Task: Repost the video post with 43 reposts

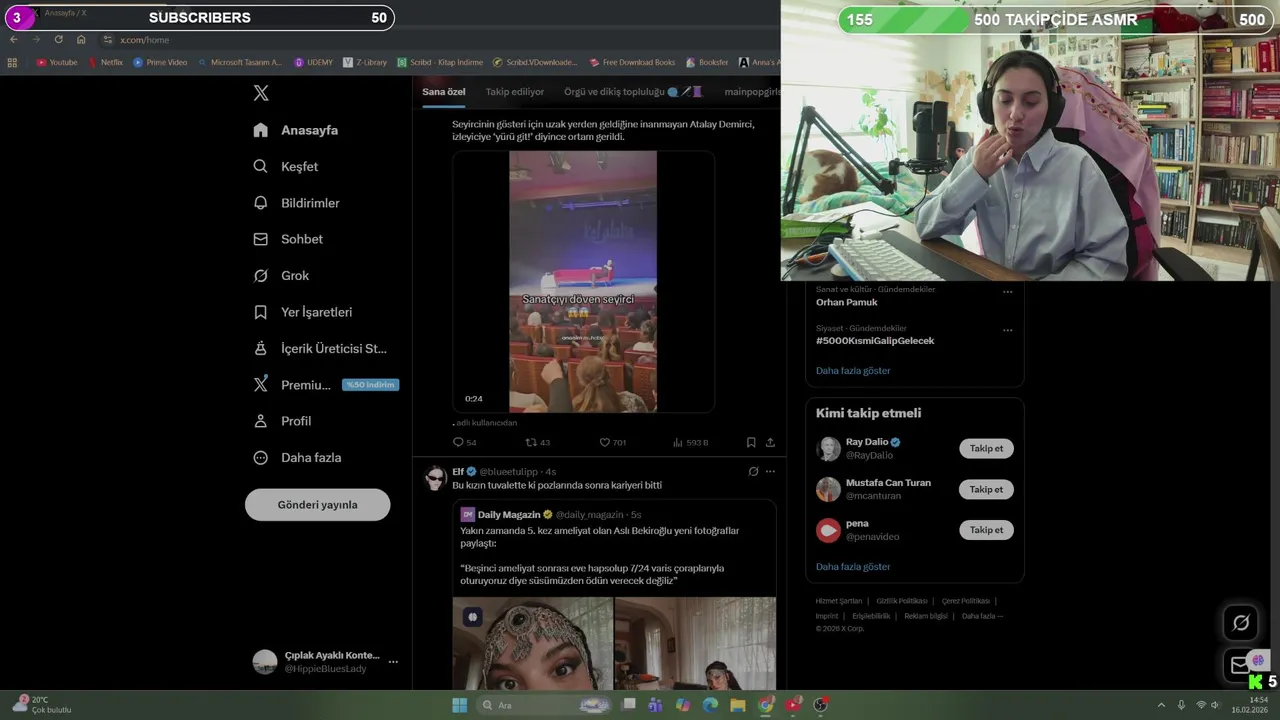Action: pyautogui.click(x=538, y=442)
